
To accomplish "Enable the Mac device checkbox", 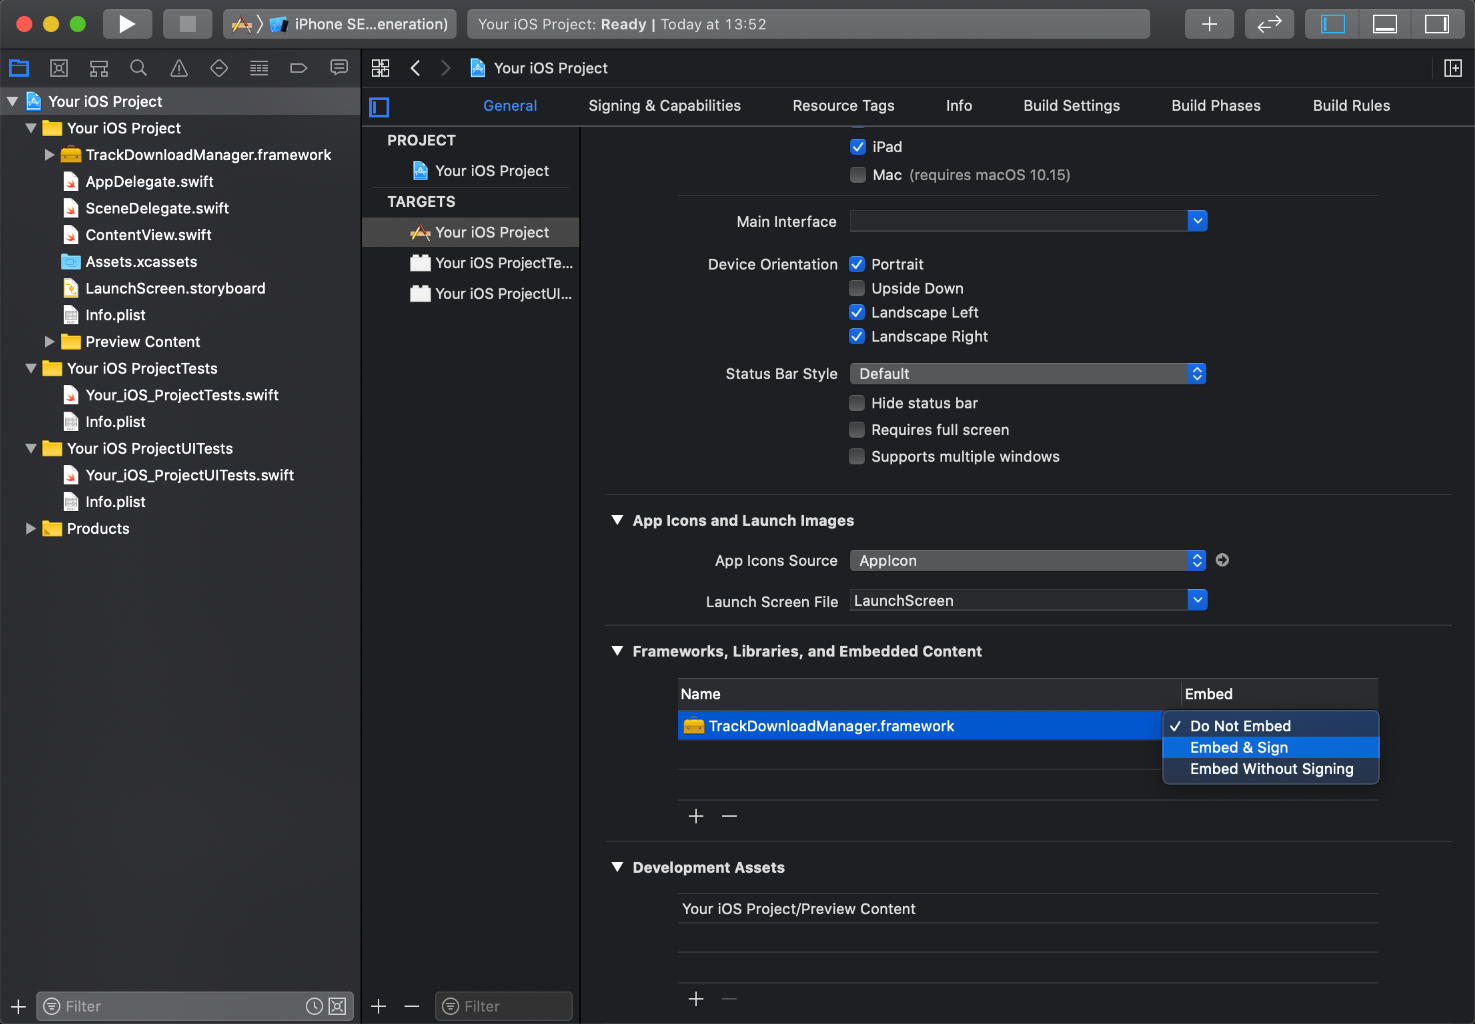I will point(858,175).
